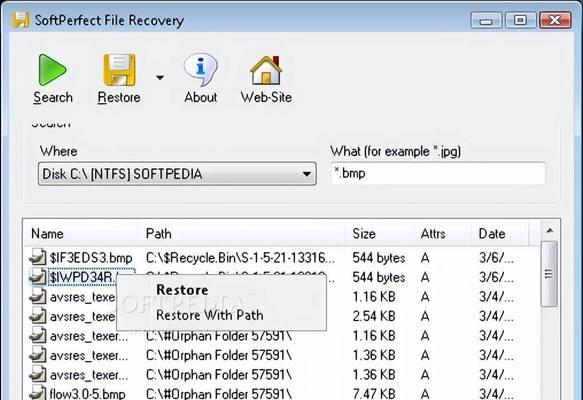This screenshot has width=583, height=400.
Task: Choose Restore With Path from context menu
Action: (210, 315)
